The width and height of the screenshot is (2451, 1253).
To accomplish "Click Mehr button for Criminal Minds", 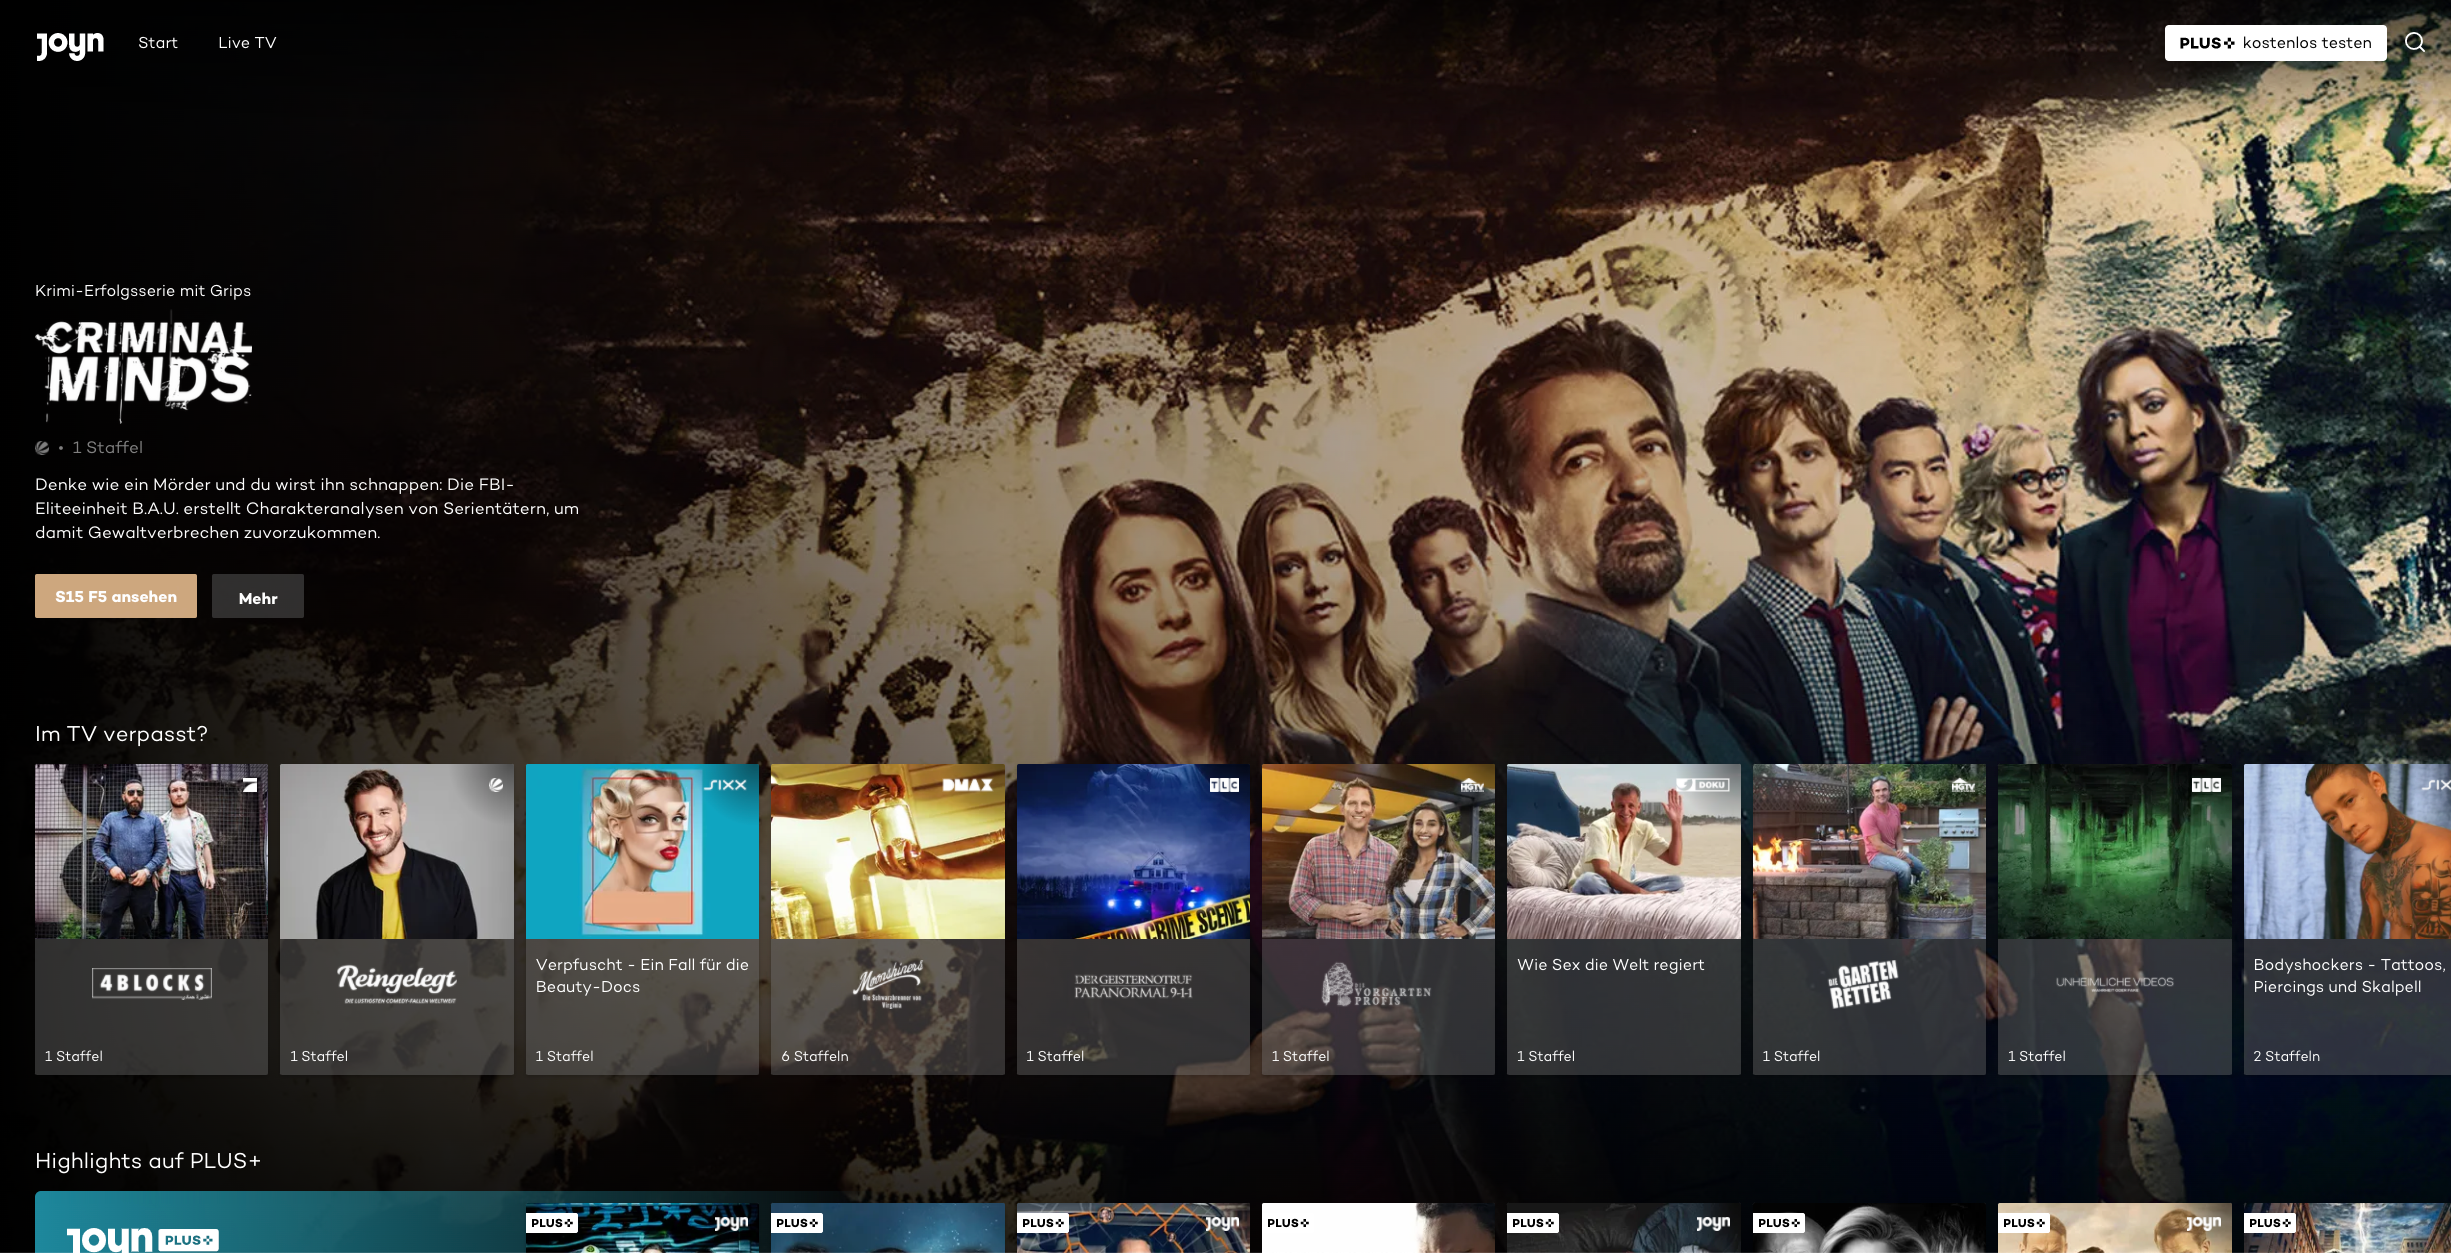I will point(258,597).
